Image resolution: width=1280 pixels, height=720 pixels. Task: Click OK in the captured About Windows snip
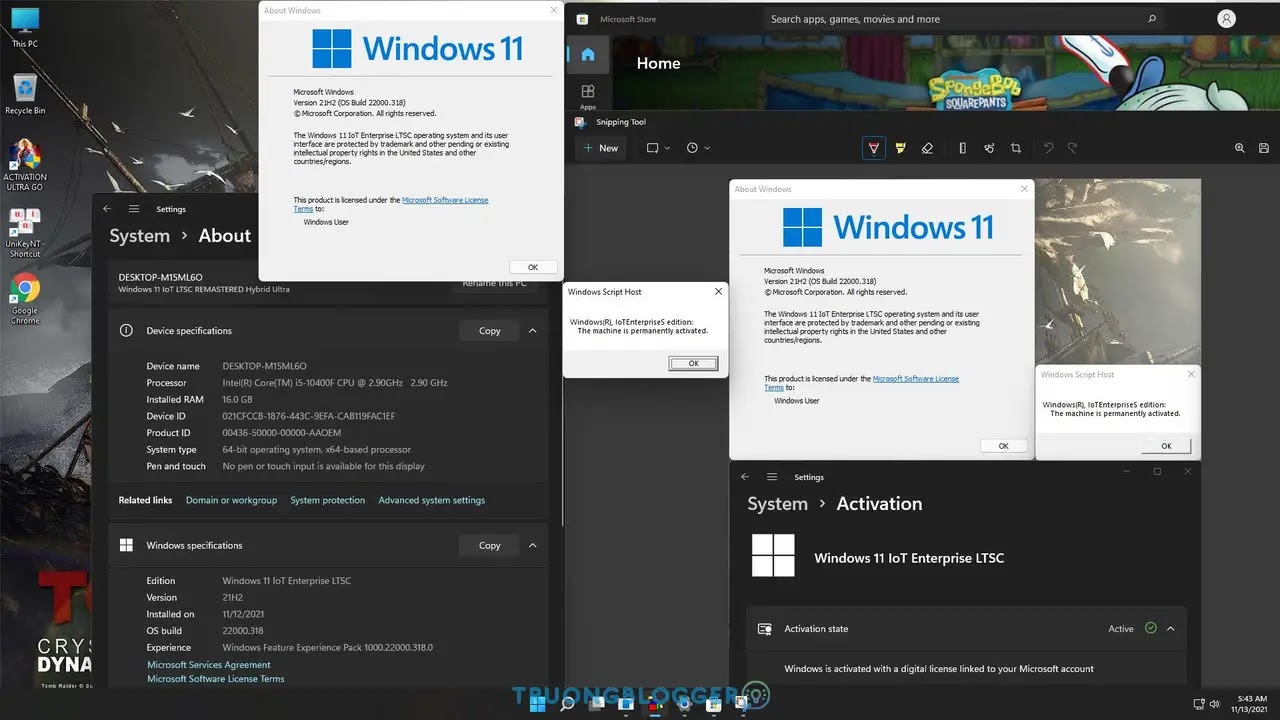[x=1003, y=446]
